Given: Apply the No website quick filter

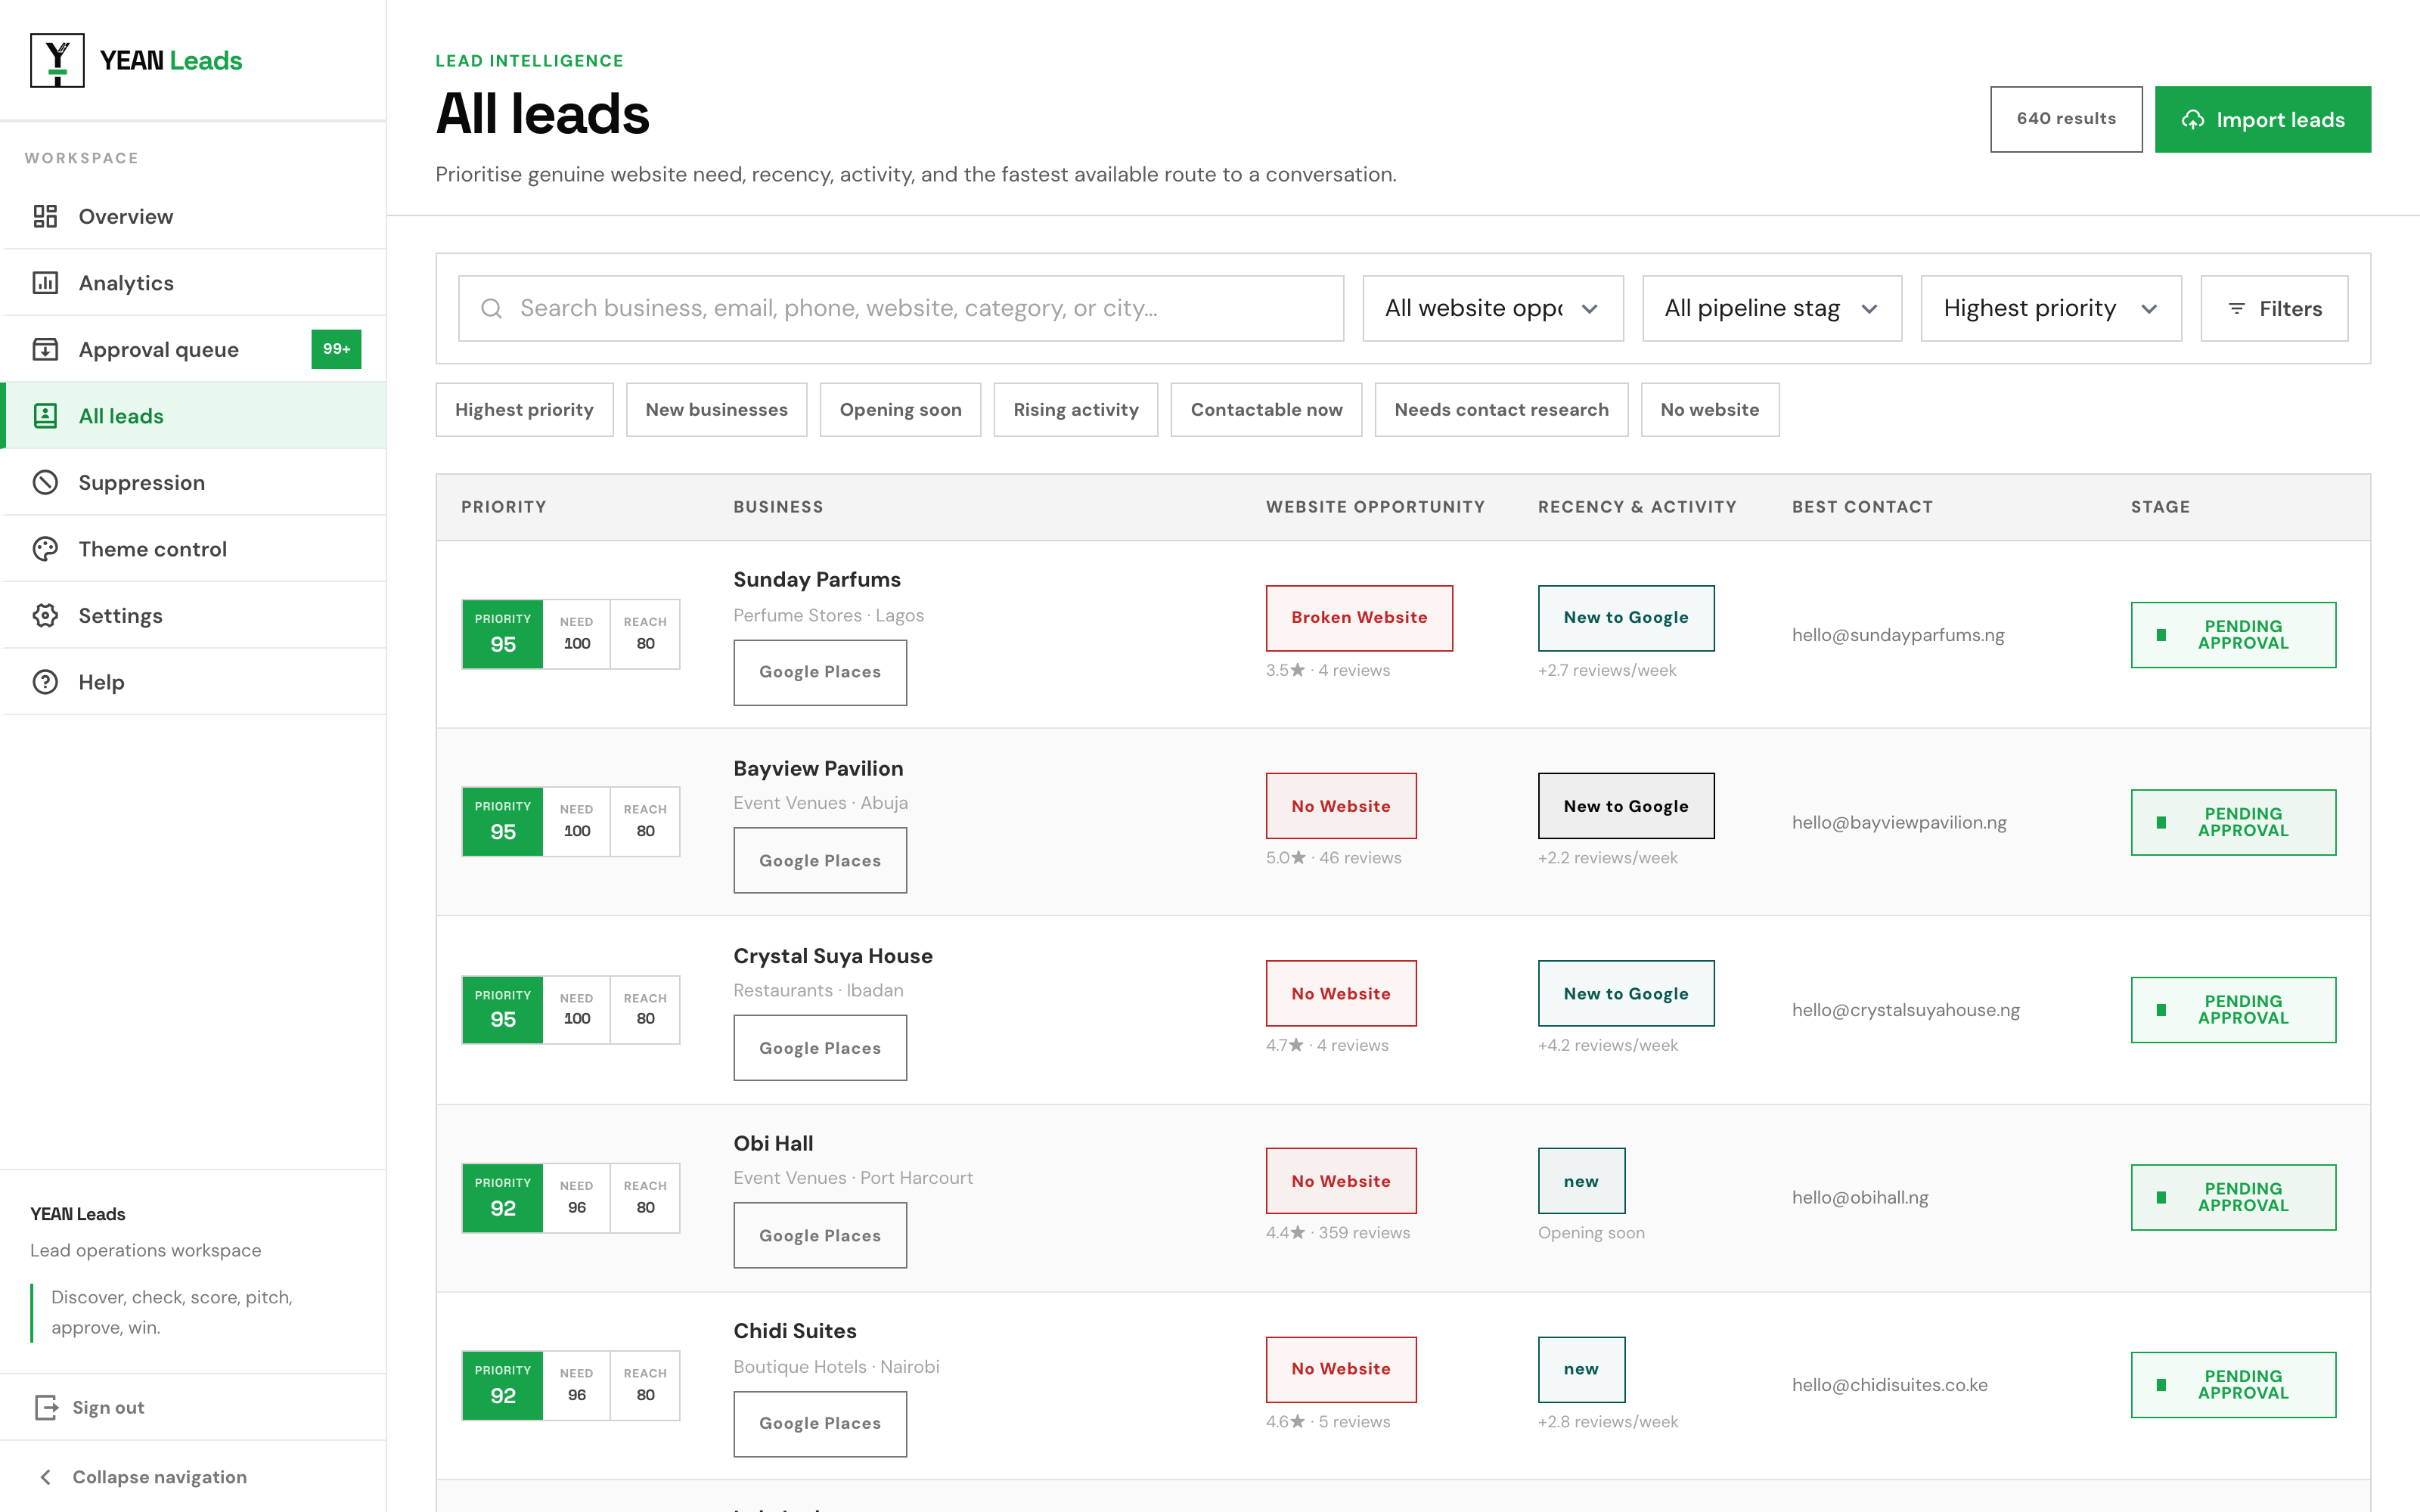Looking at the screenshot, I should pyautogui.click(x=1710, y=410).
